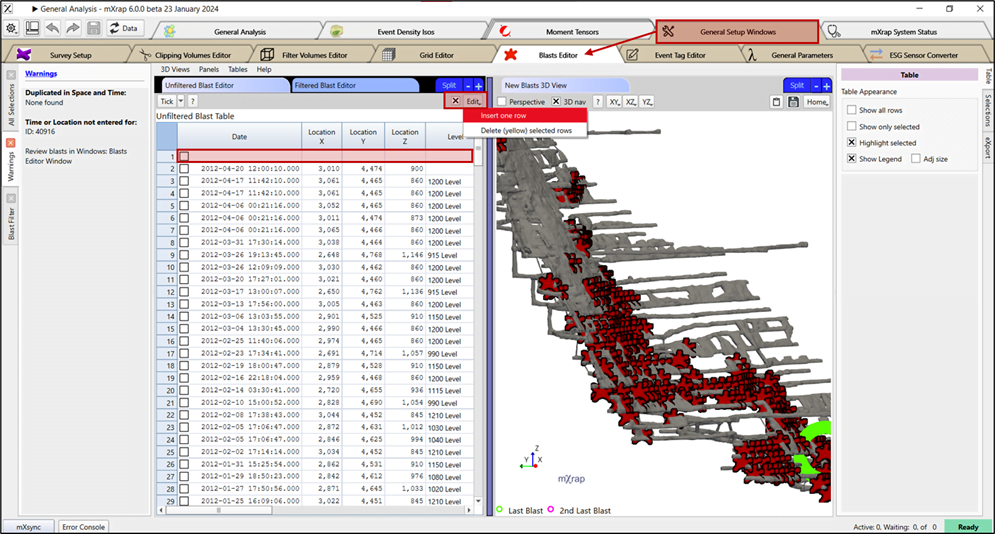Toggle the Show all rows checkbox
The width and height of the screenshot is (995, 534).
pos(852,110)
